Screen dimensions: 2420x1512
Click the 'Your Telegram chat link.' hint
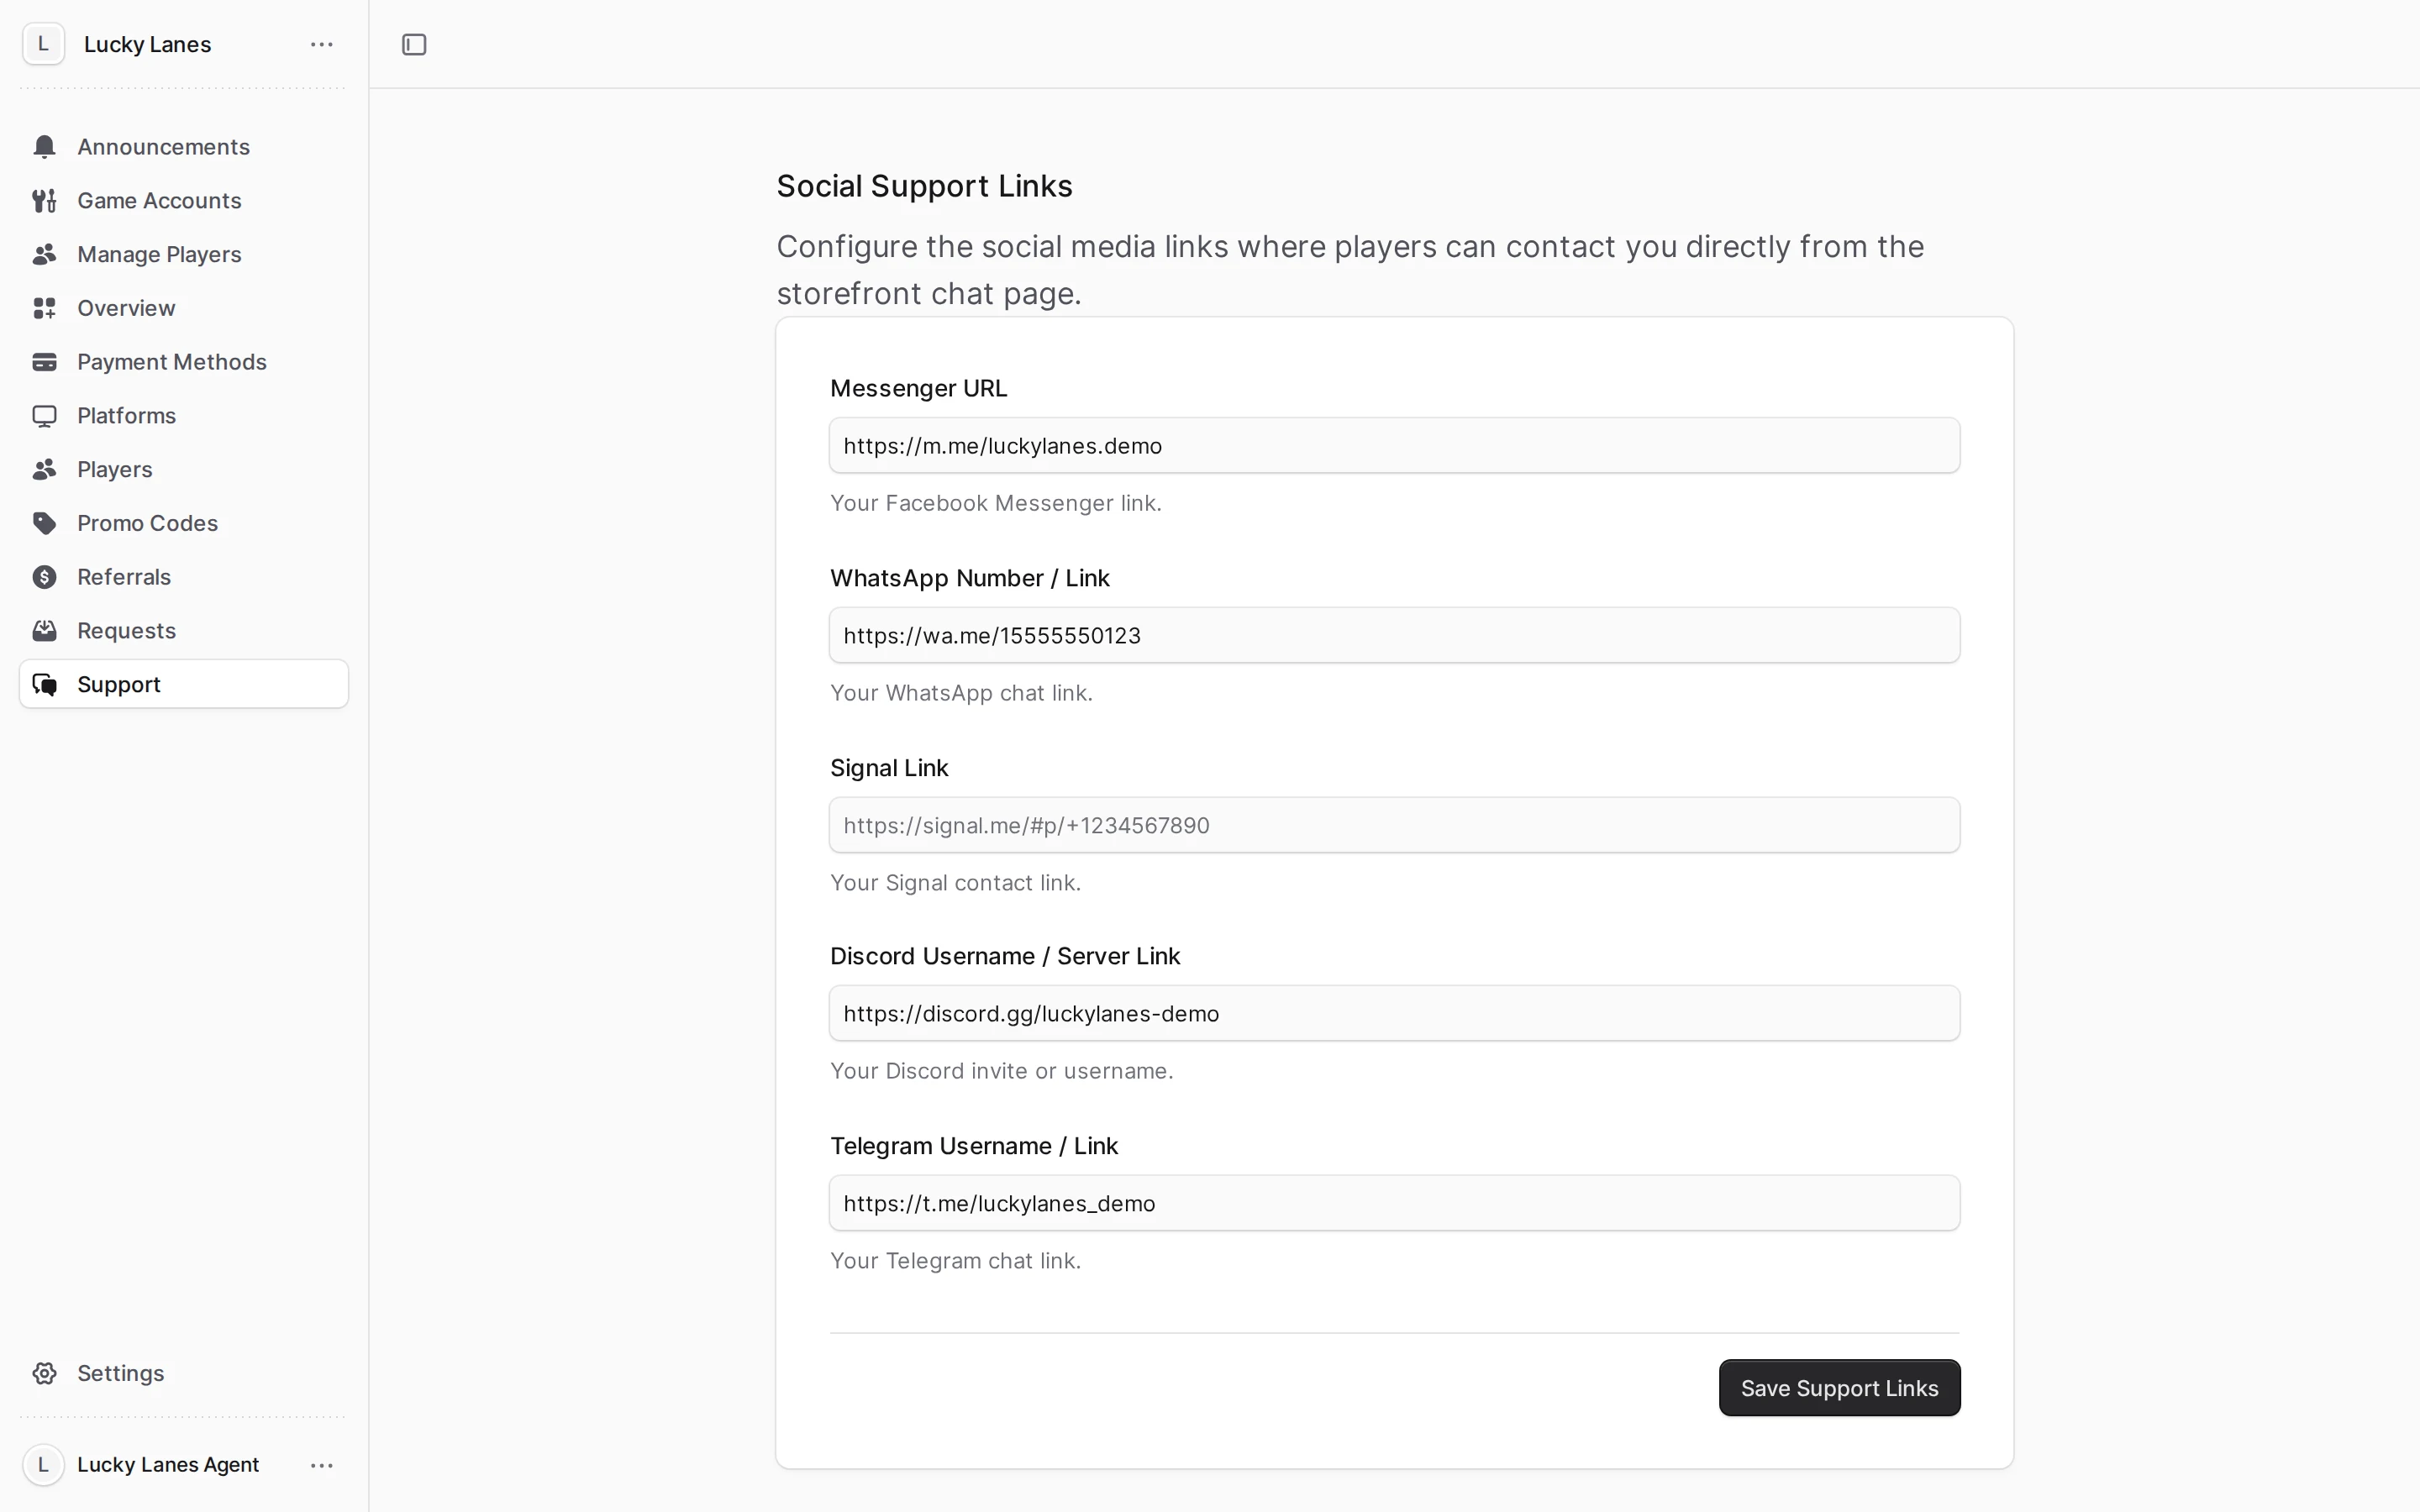955,1261
